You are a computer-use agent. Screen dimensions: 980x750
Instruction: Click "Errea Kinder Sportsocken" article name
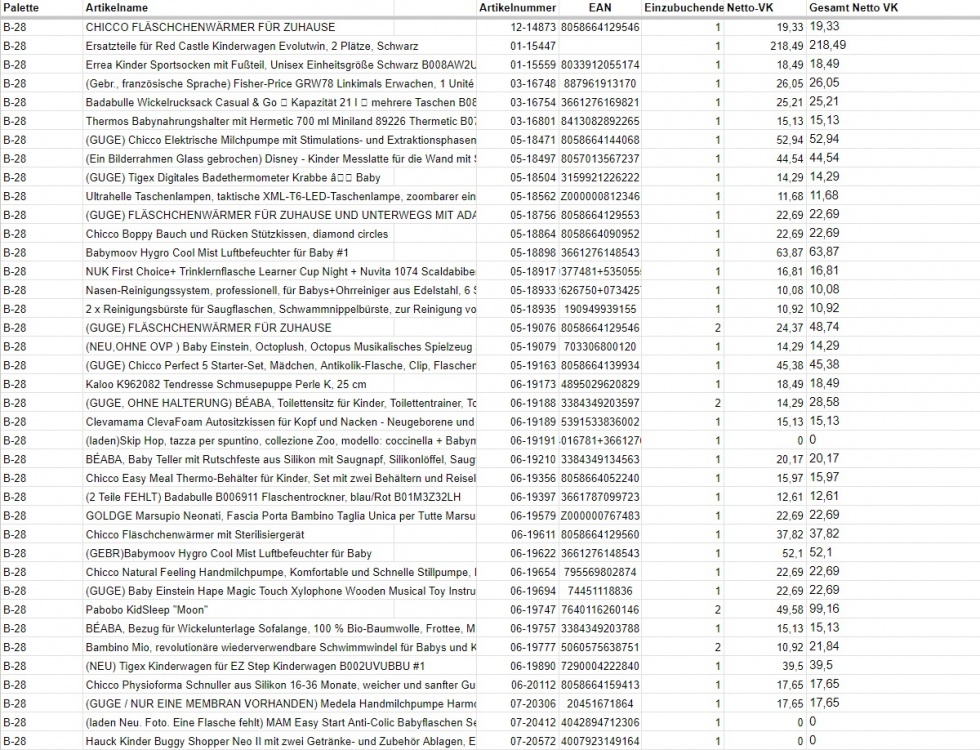pyautogui.click(x=281, y=64)
